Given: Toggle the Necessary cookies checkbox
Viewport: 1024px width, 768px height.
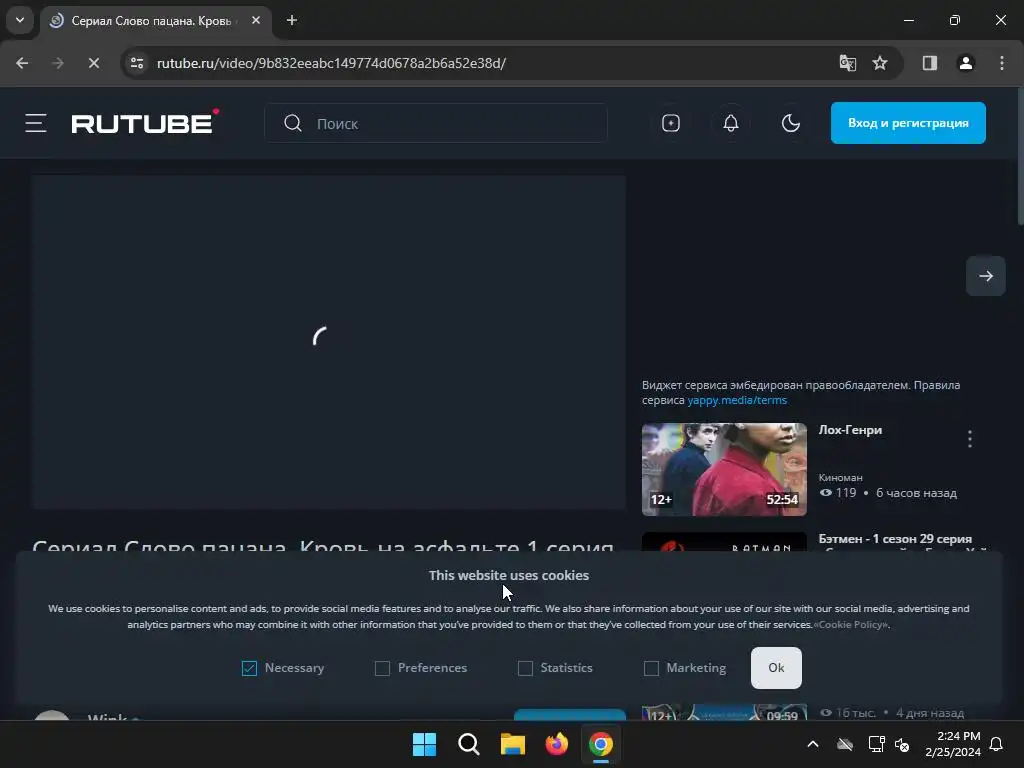Looking at the screenshot, I should (249, 668).
